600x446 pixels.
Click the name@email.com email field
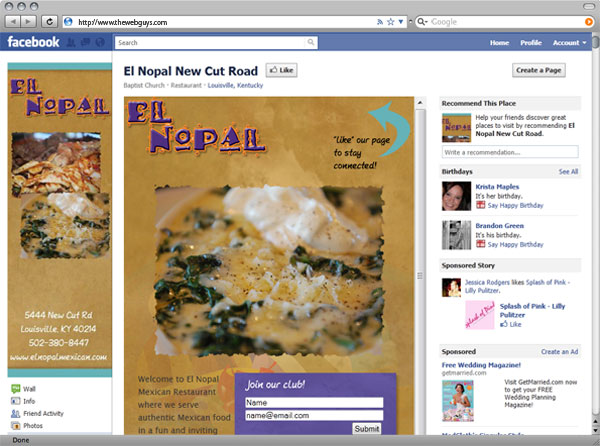(x=314, y=415)
